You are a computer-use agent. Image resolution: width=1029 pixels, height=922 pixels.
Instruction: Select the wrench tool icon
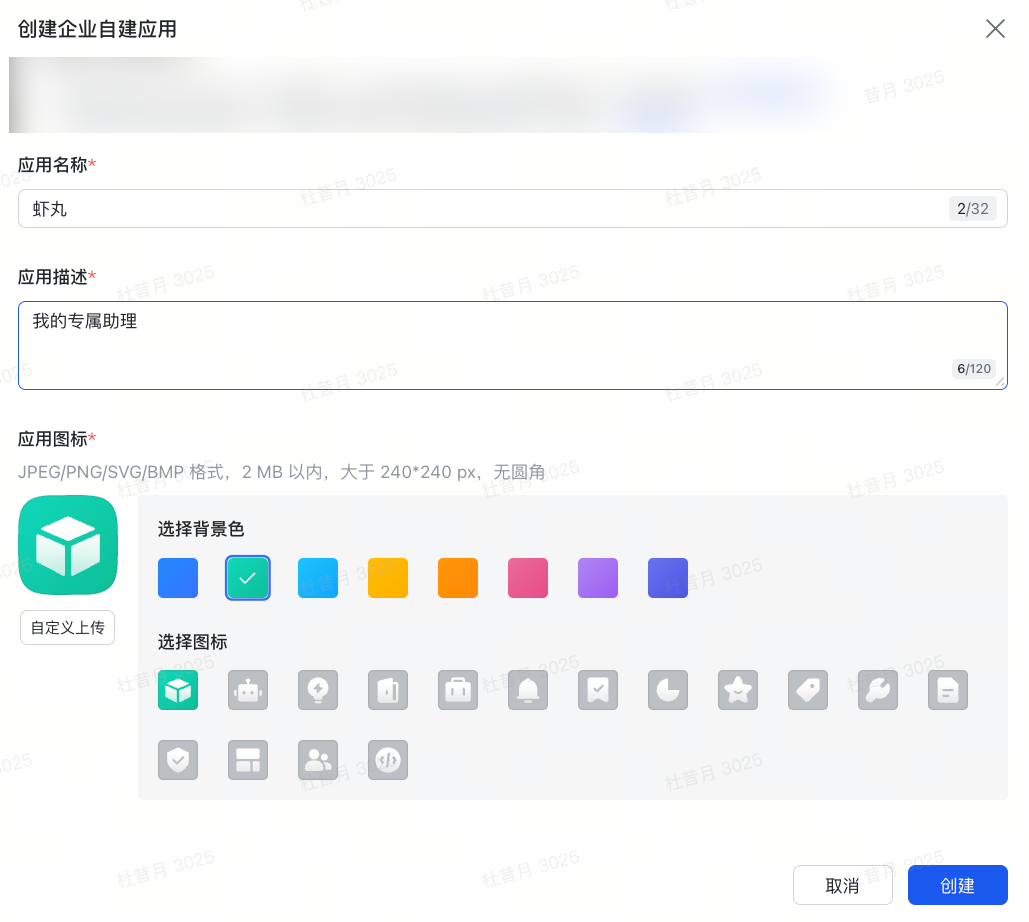(x=878, y=690)
